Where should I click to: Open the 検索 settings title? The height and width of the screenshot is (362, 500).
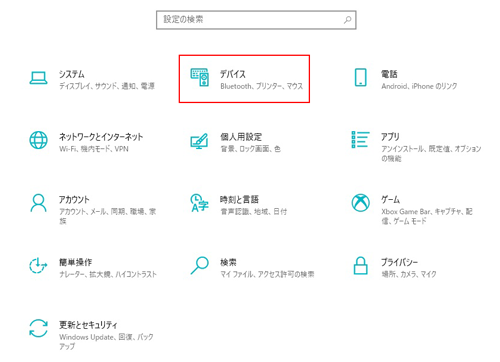tap(228, 262)
